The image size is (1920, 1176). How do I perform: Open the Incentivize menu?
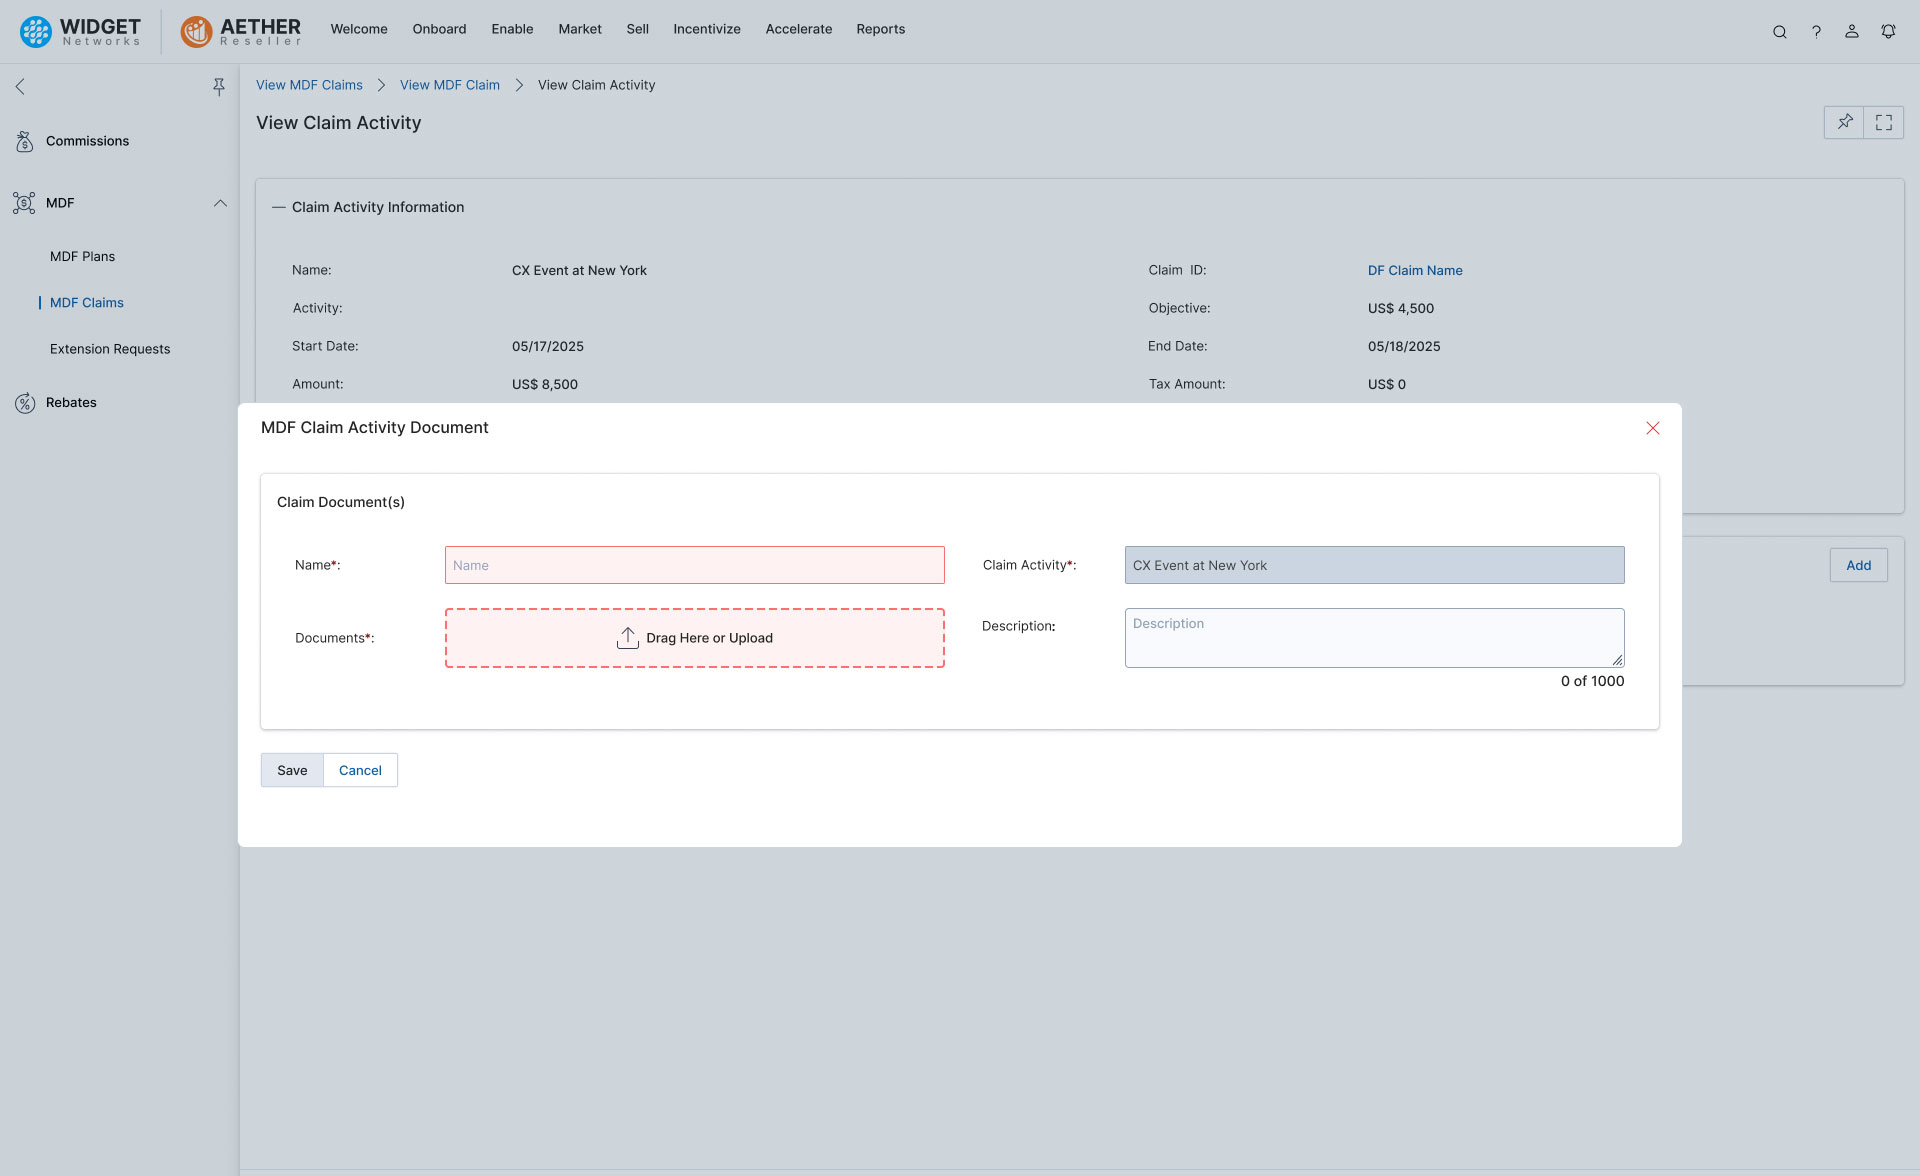coord(706,29)
